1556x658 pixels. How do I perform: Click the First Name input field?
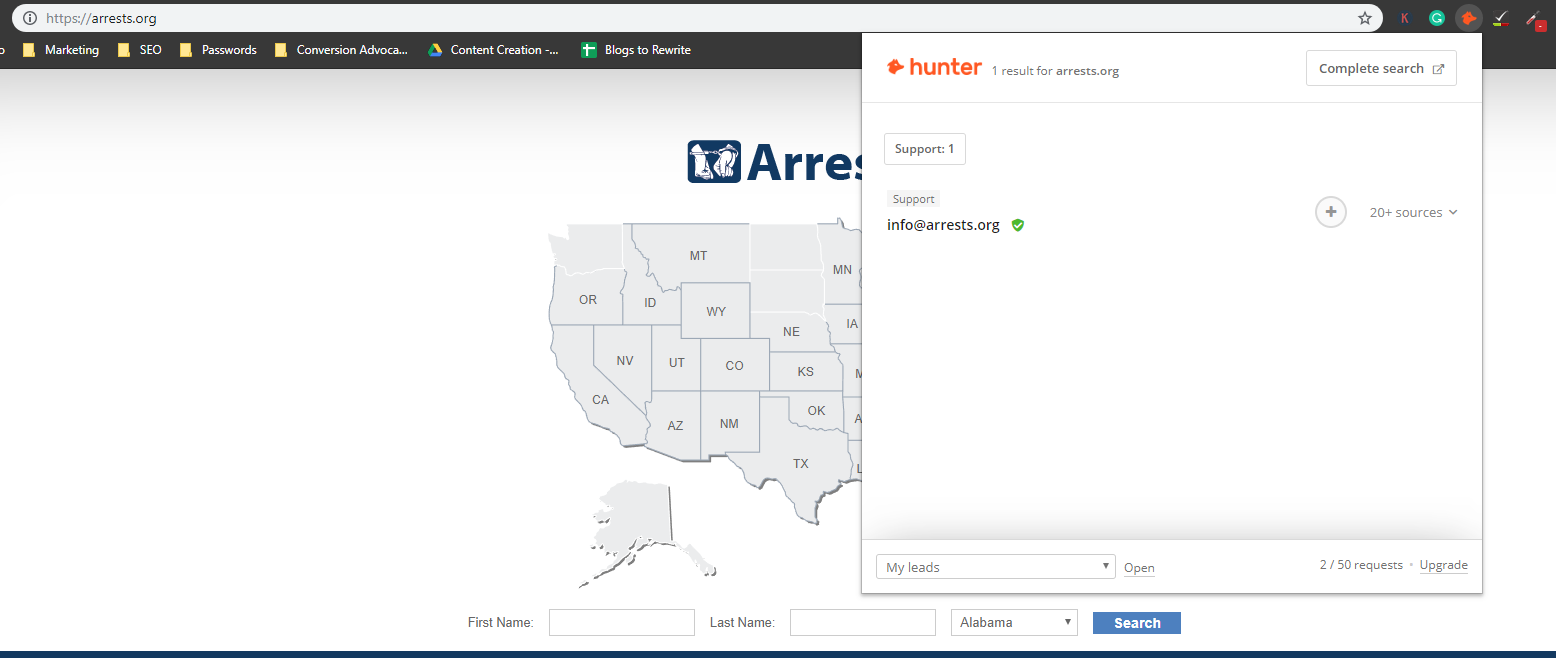coord(622,623)
